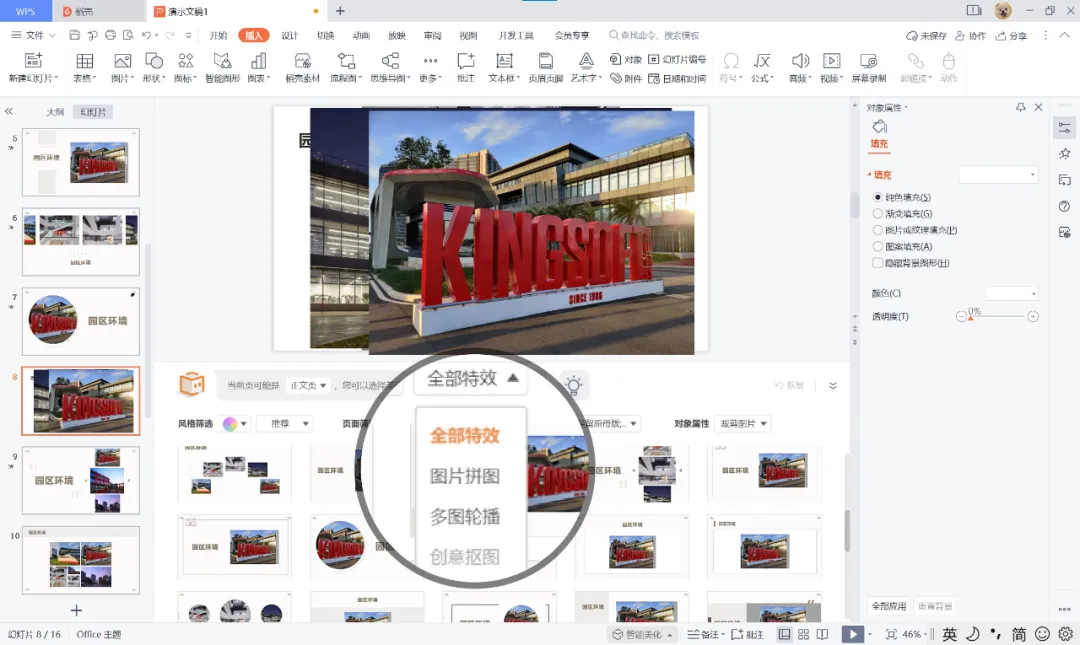Select 图片或纹理填充 radio option
The image size is (1080, 645).
pos(878,230)
